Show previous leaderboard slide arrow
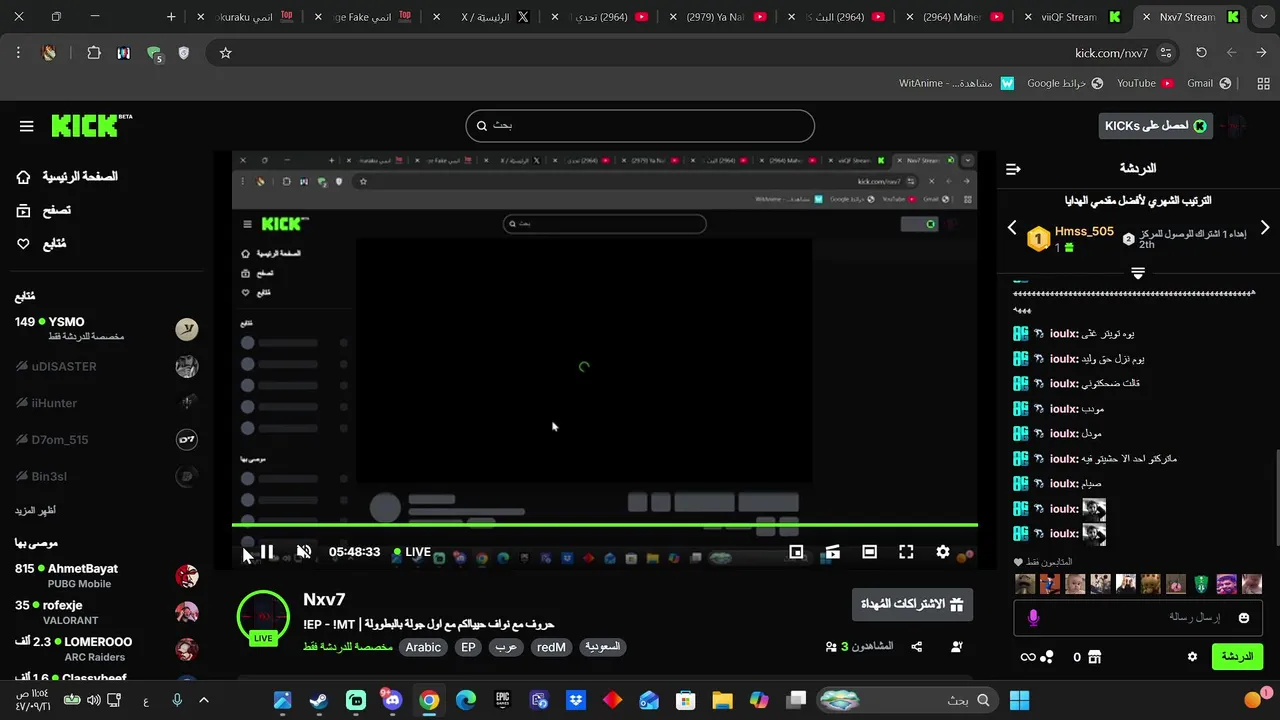The height and width of the screenshot is (720, 1280). (x=1012, y=228)
